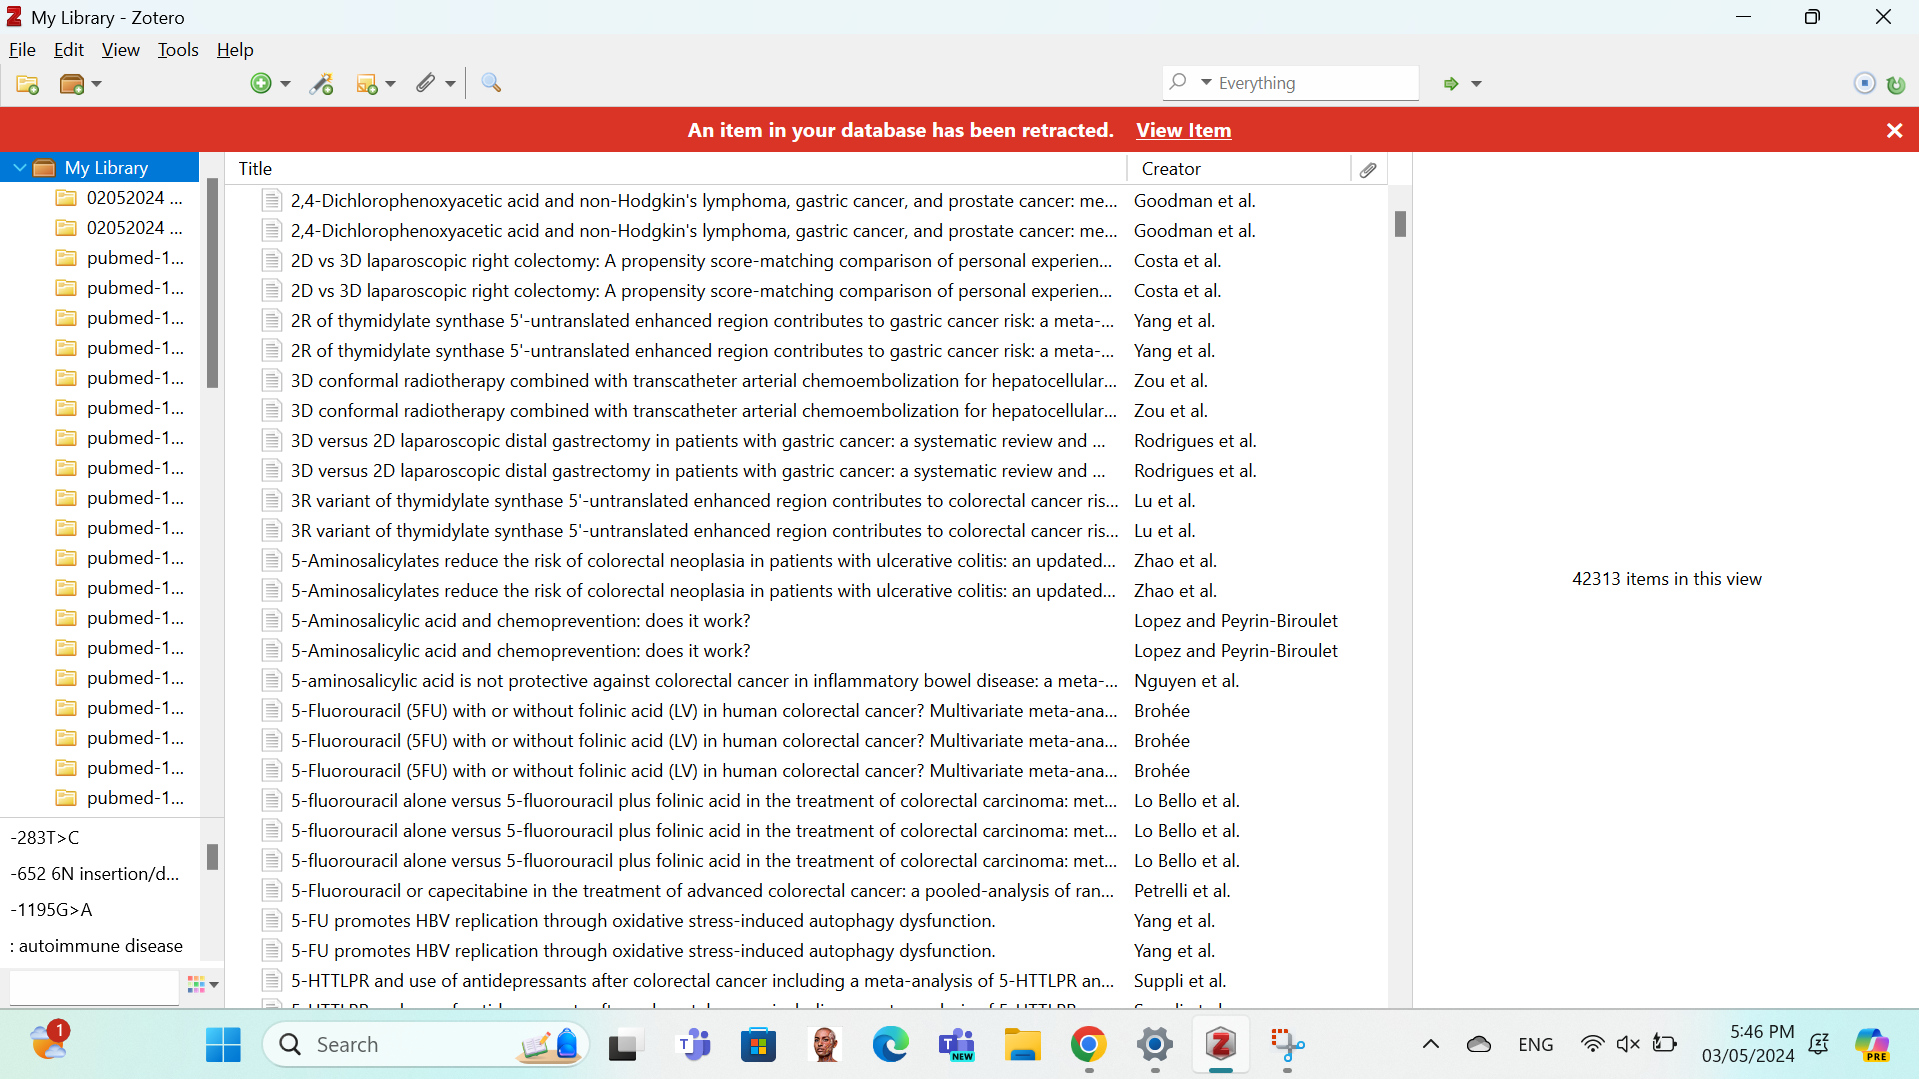Image resolution: width=1919 pixels, height=1079 pixels.
Task: Filter by tag -283T>C
Action: point(45,838)
